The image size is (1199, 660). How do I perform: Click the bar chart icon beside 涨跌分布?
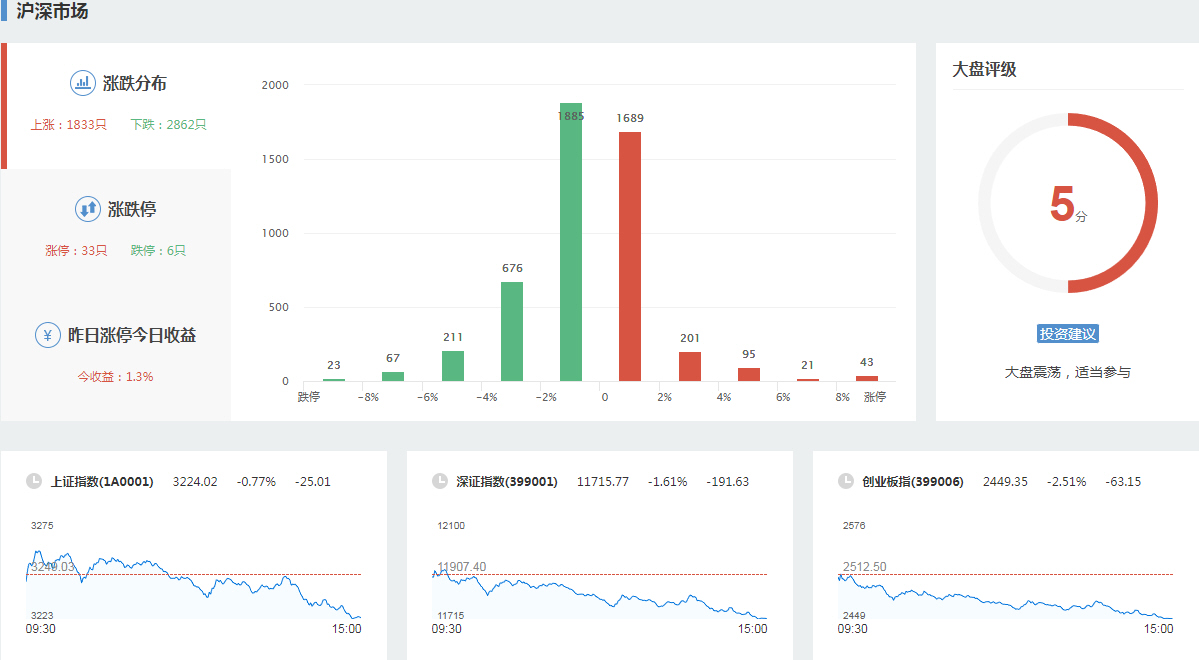pyautogui.click(x=82, y=83)
